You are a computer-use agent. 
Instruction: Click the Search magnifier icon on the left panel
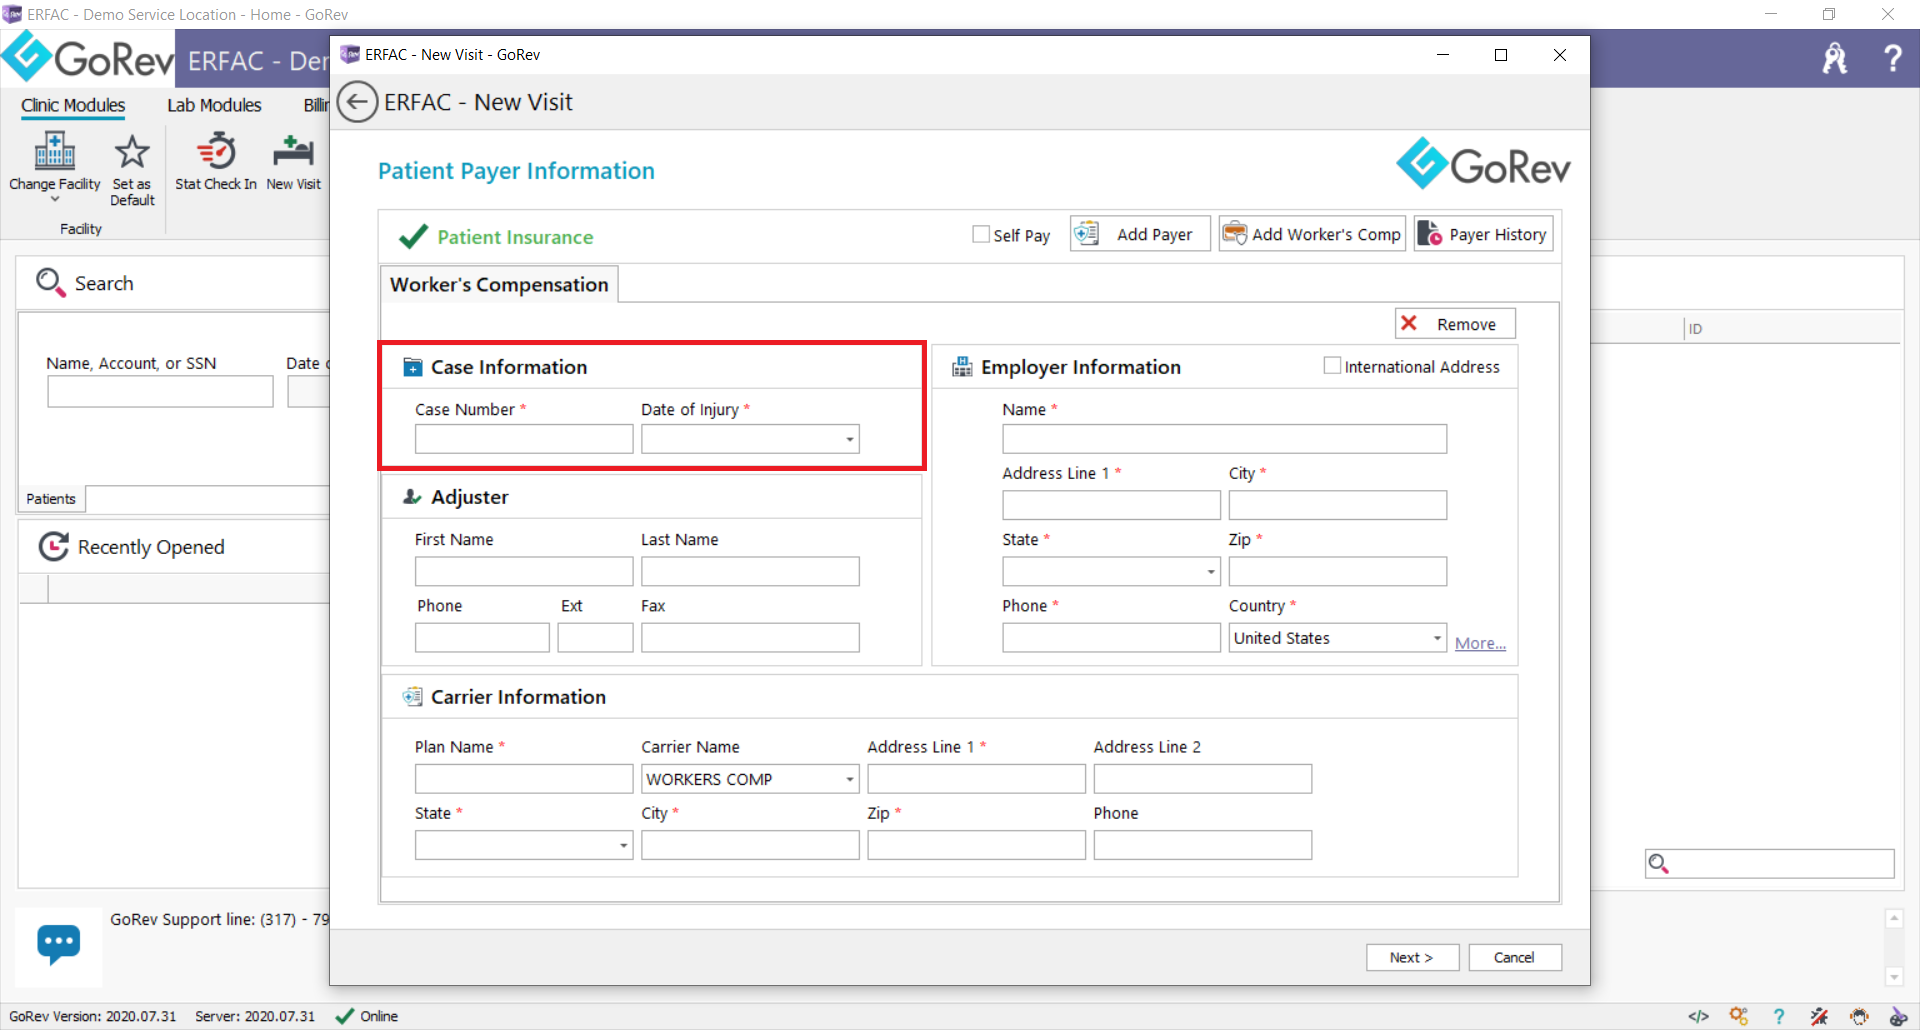point(50,283)
